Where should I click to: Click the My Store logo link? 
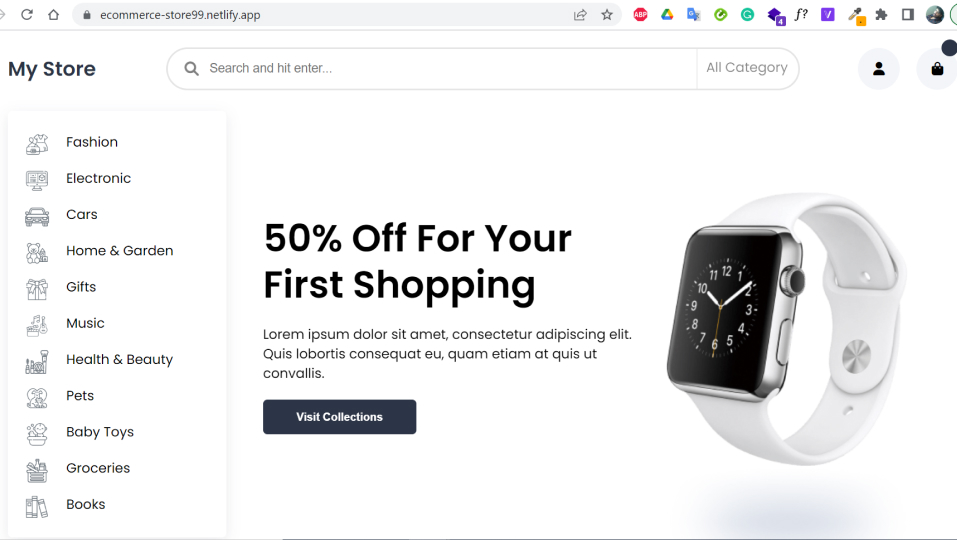(52, 69)
